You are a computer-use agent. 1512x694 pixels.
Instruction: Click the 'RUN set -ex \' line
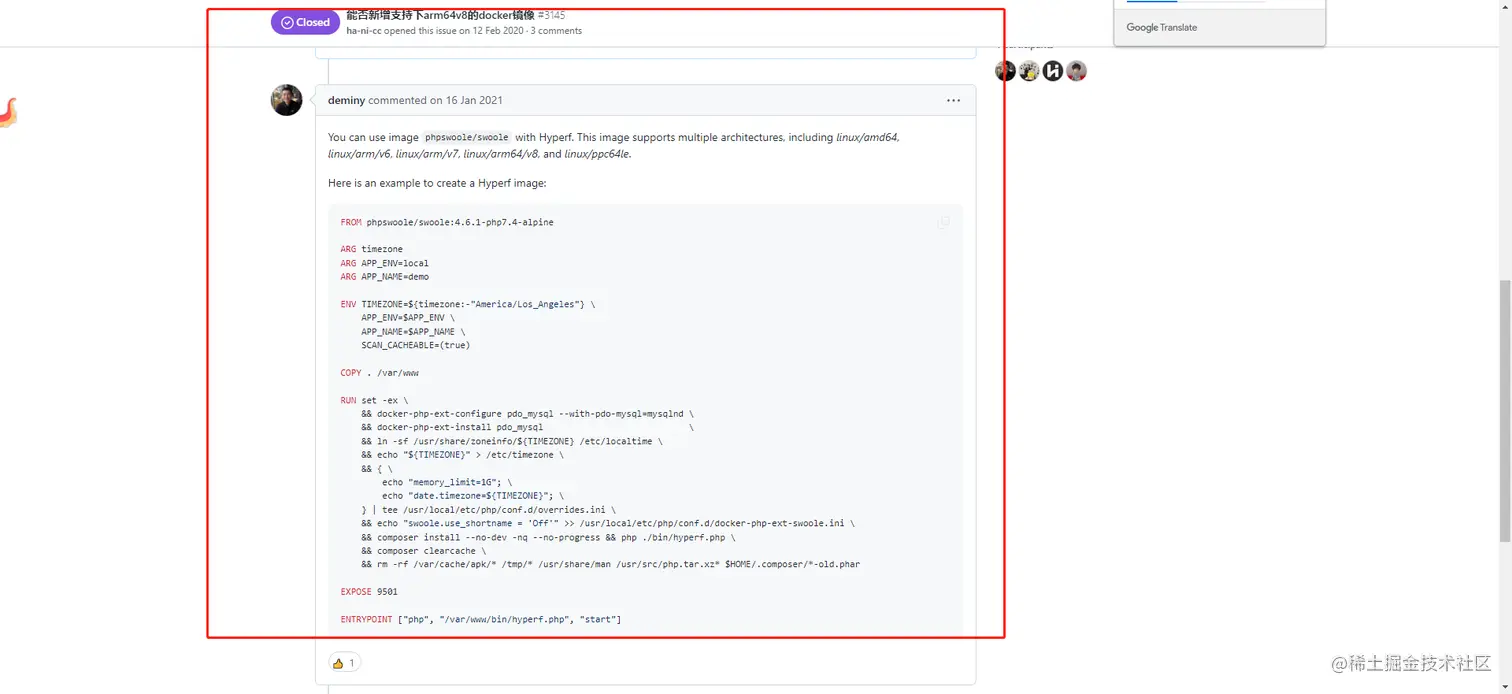374,400
